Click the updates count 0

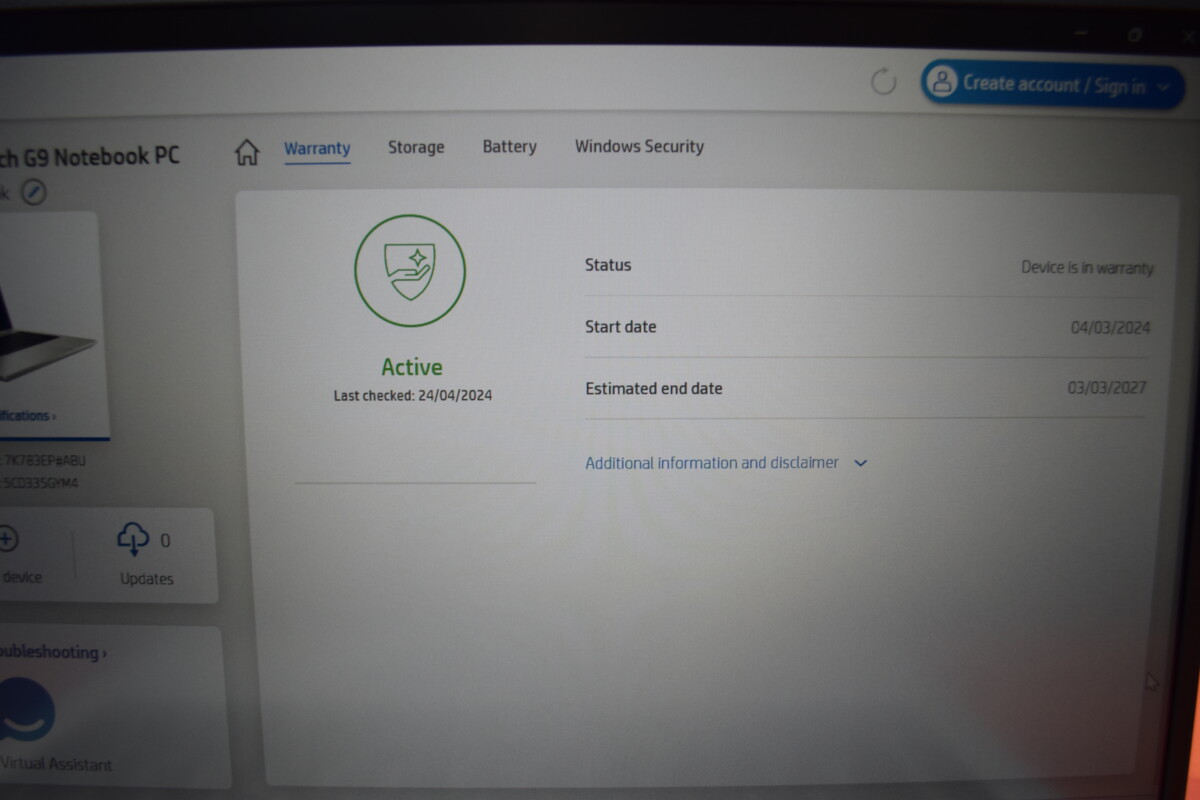pyautogui.click(x=165, y=541)
